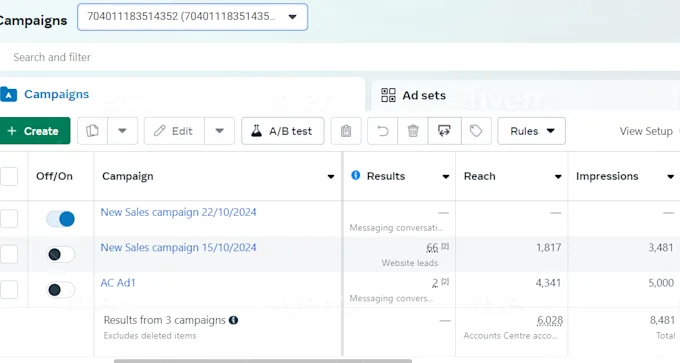Click the Search and filter field
Image resolution: width=680 pixels, height=363 pixels.
340,57
